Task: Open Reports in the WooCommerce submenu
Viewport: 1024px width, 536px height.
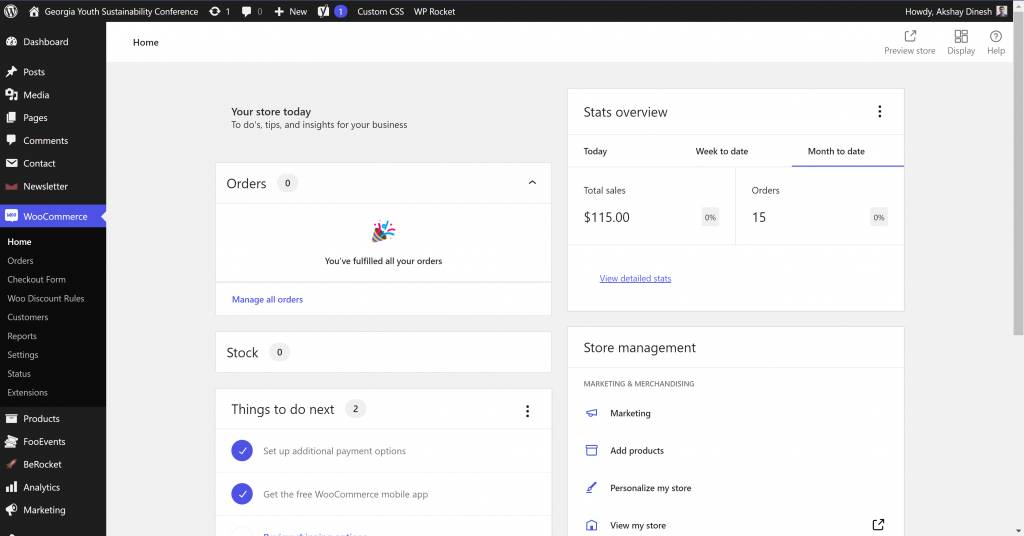Action: tap(22, 336)
